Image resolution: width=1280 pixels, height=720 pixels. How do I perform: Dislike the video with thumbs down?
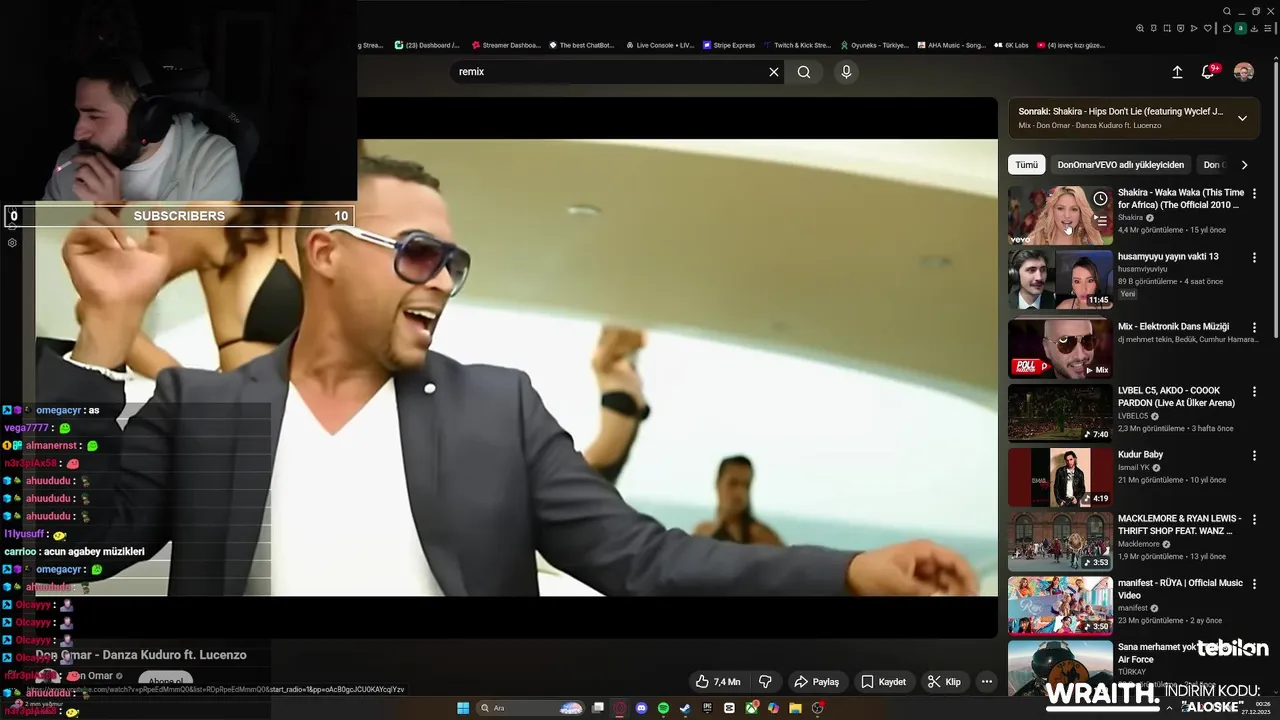pyautogui.click(x=766, y=682)
